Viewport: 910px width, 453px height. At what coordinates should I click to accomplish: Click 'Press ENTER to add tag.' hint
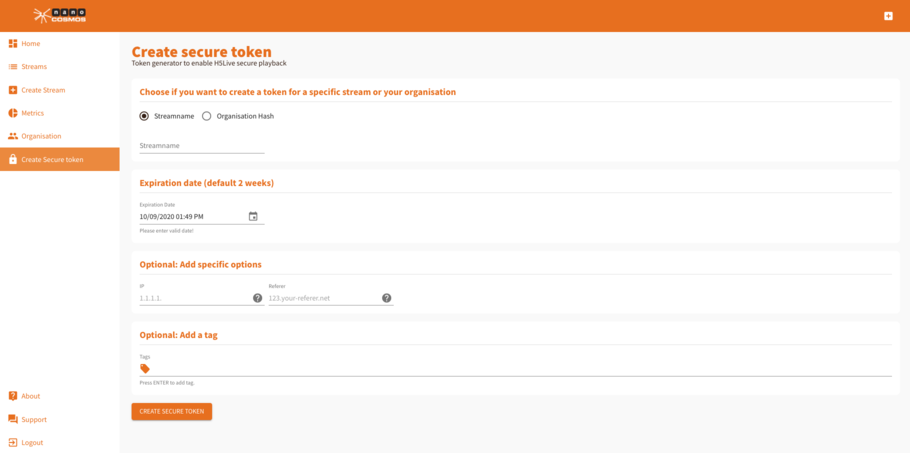(x=167, y=383)
